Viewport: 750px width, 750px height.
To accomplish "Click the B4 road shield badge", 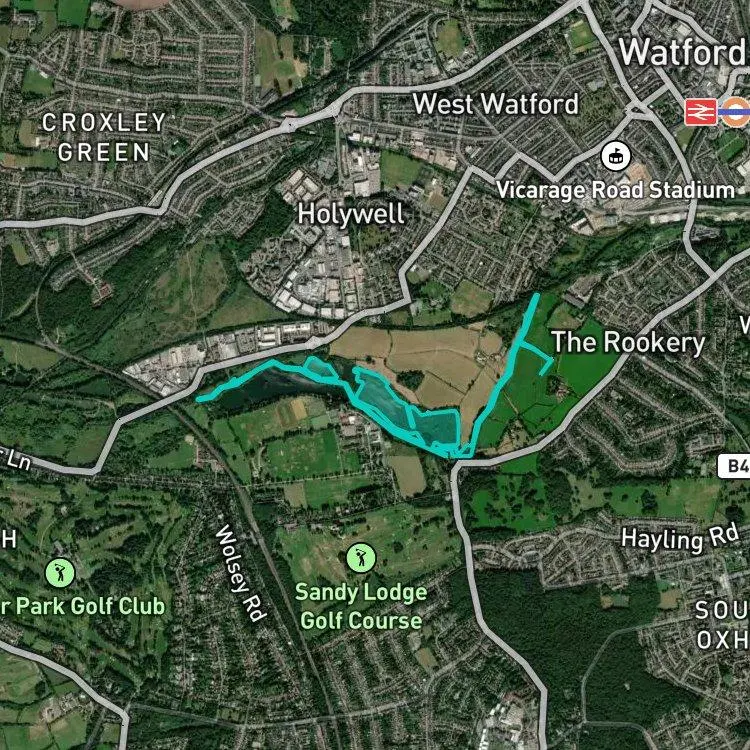I will 733,466.
